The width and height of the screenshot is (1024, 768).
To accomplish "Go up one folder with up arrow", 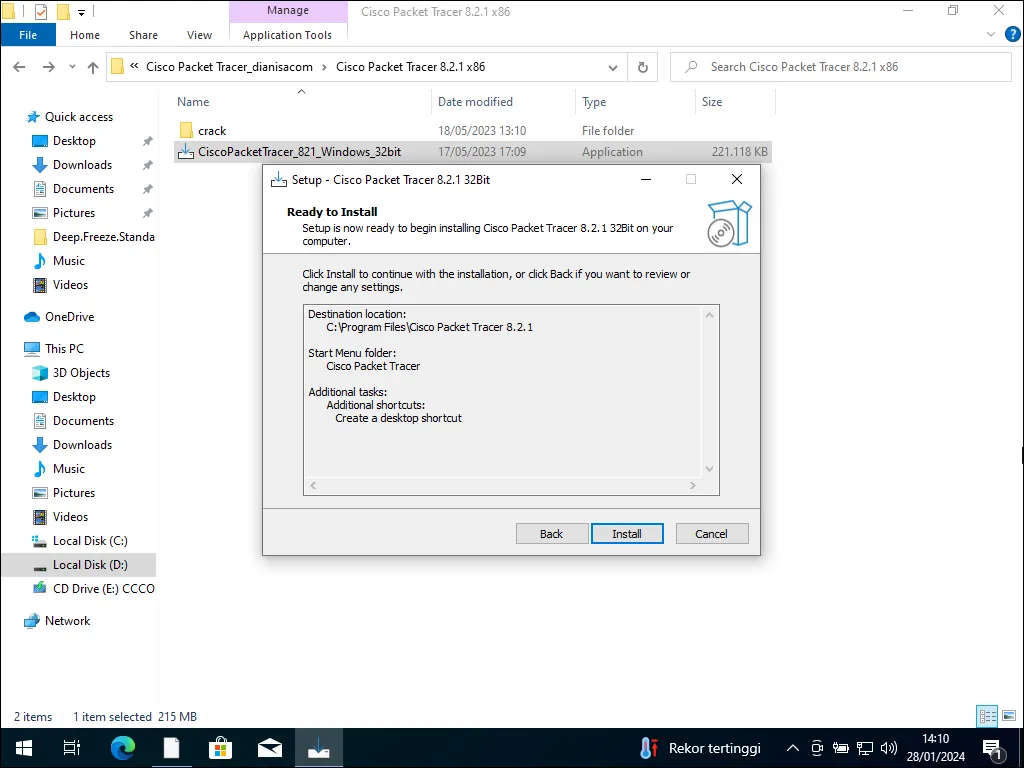I will (x=93, y=67).
